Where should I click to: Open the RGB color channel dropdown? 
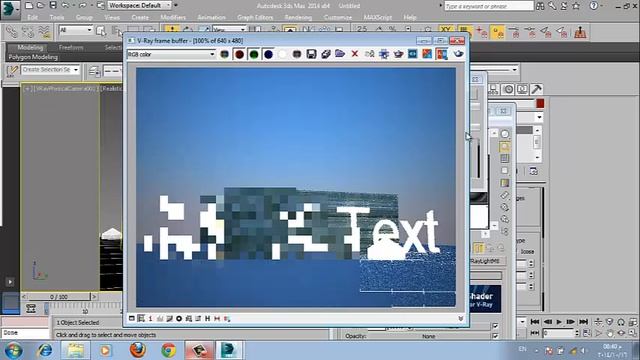click(171, 54)
